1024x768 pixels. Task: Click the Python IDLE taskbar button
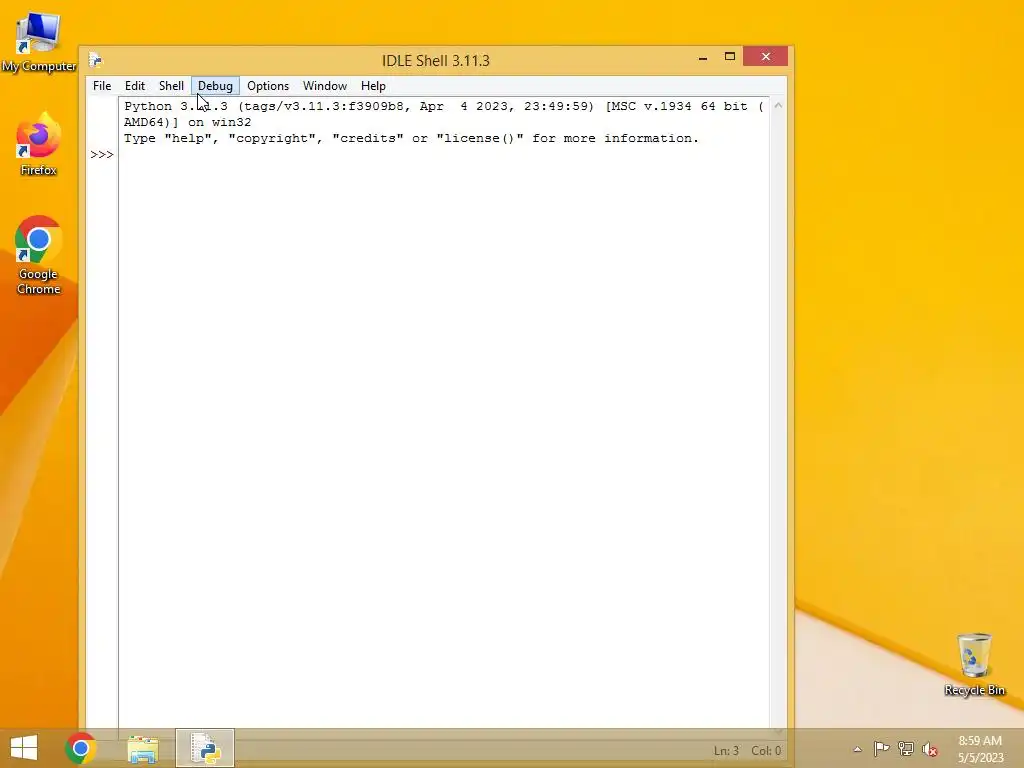(205, 748)
